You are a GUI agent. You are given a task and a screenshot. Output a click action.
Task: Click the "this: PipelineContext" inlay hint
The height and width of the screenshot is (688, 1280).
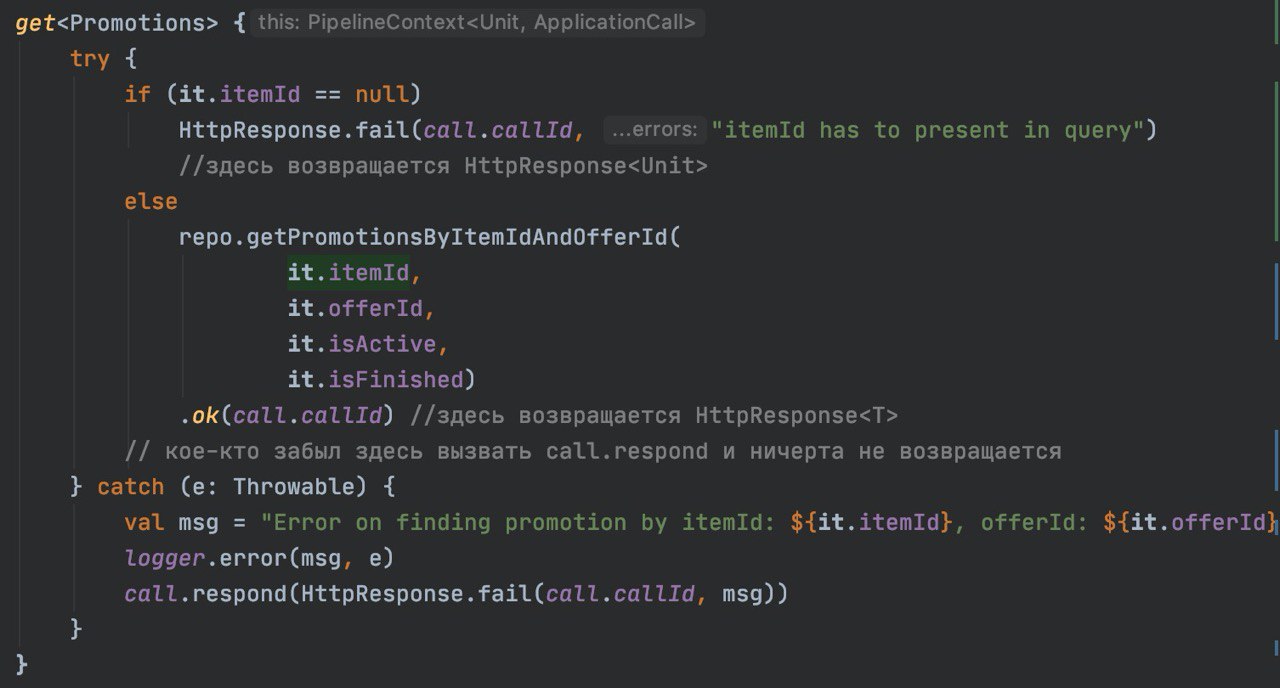476,22
